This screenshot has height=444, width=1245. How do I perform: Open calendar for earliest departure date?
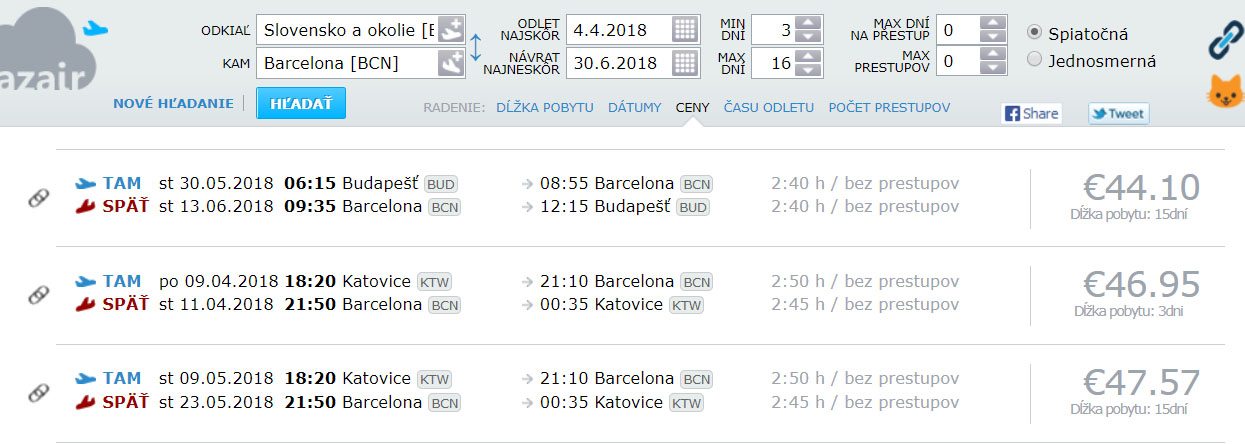684,29
